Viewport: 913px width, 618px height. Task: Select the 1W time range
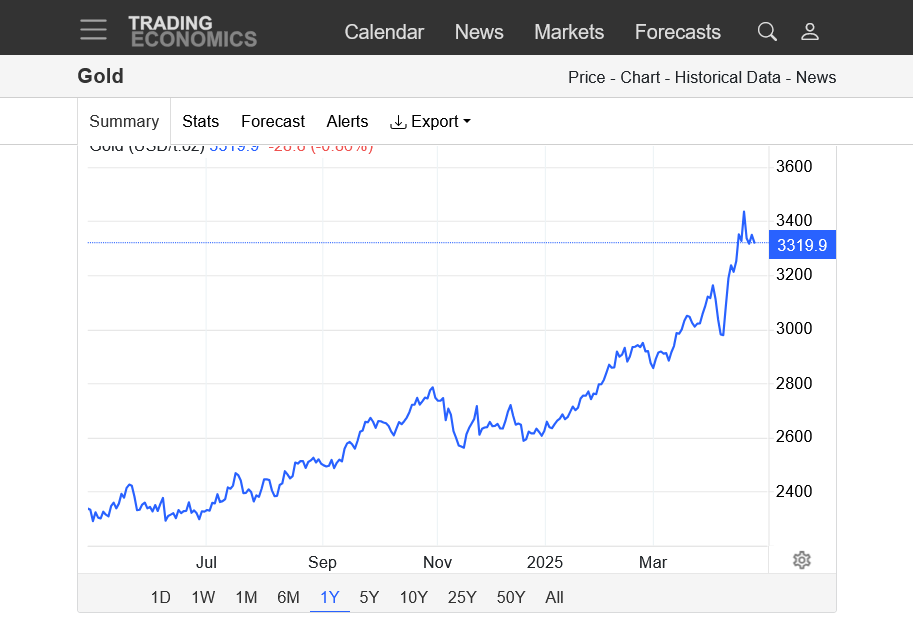click(x=203, y=597)
